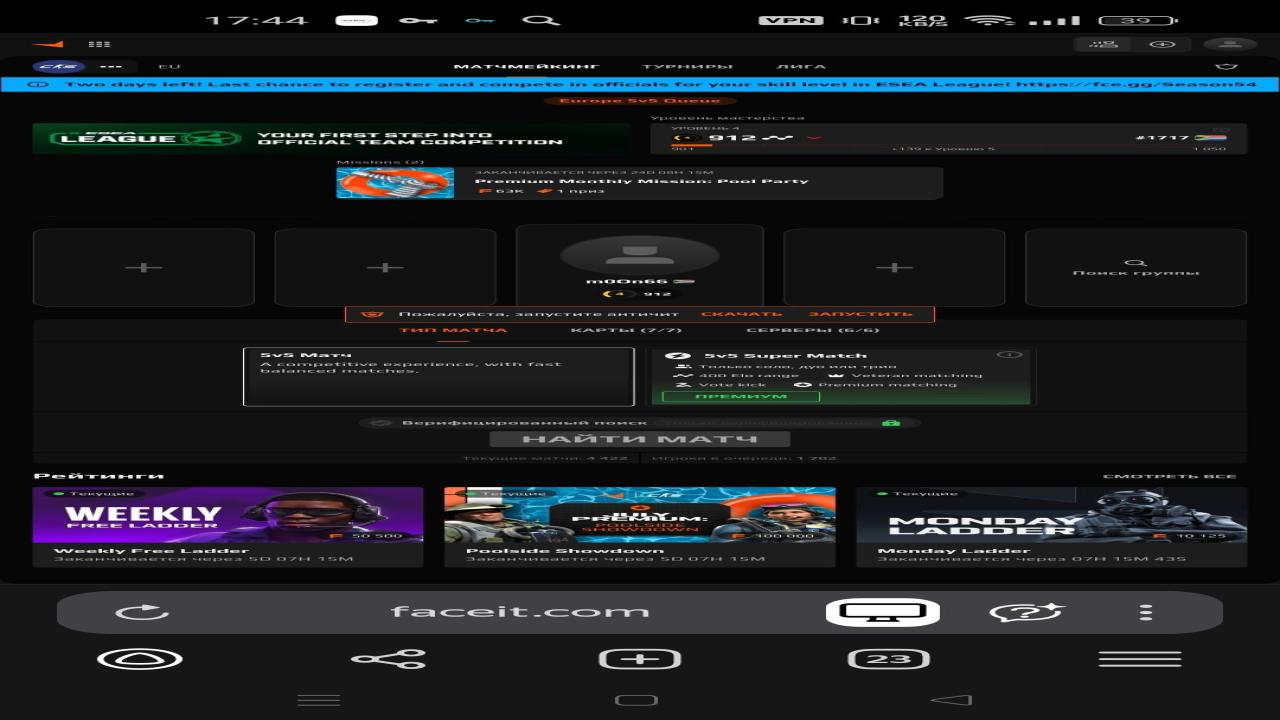
Task: Click the СМОТРЕТЬ ВСЕ ratings link
Action: point(1170,476)
